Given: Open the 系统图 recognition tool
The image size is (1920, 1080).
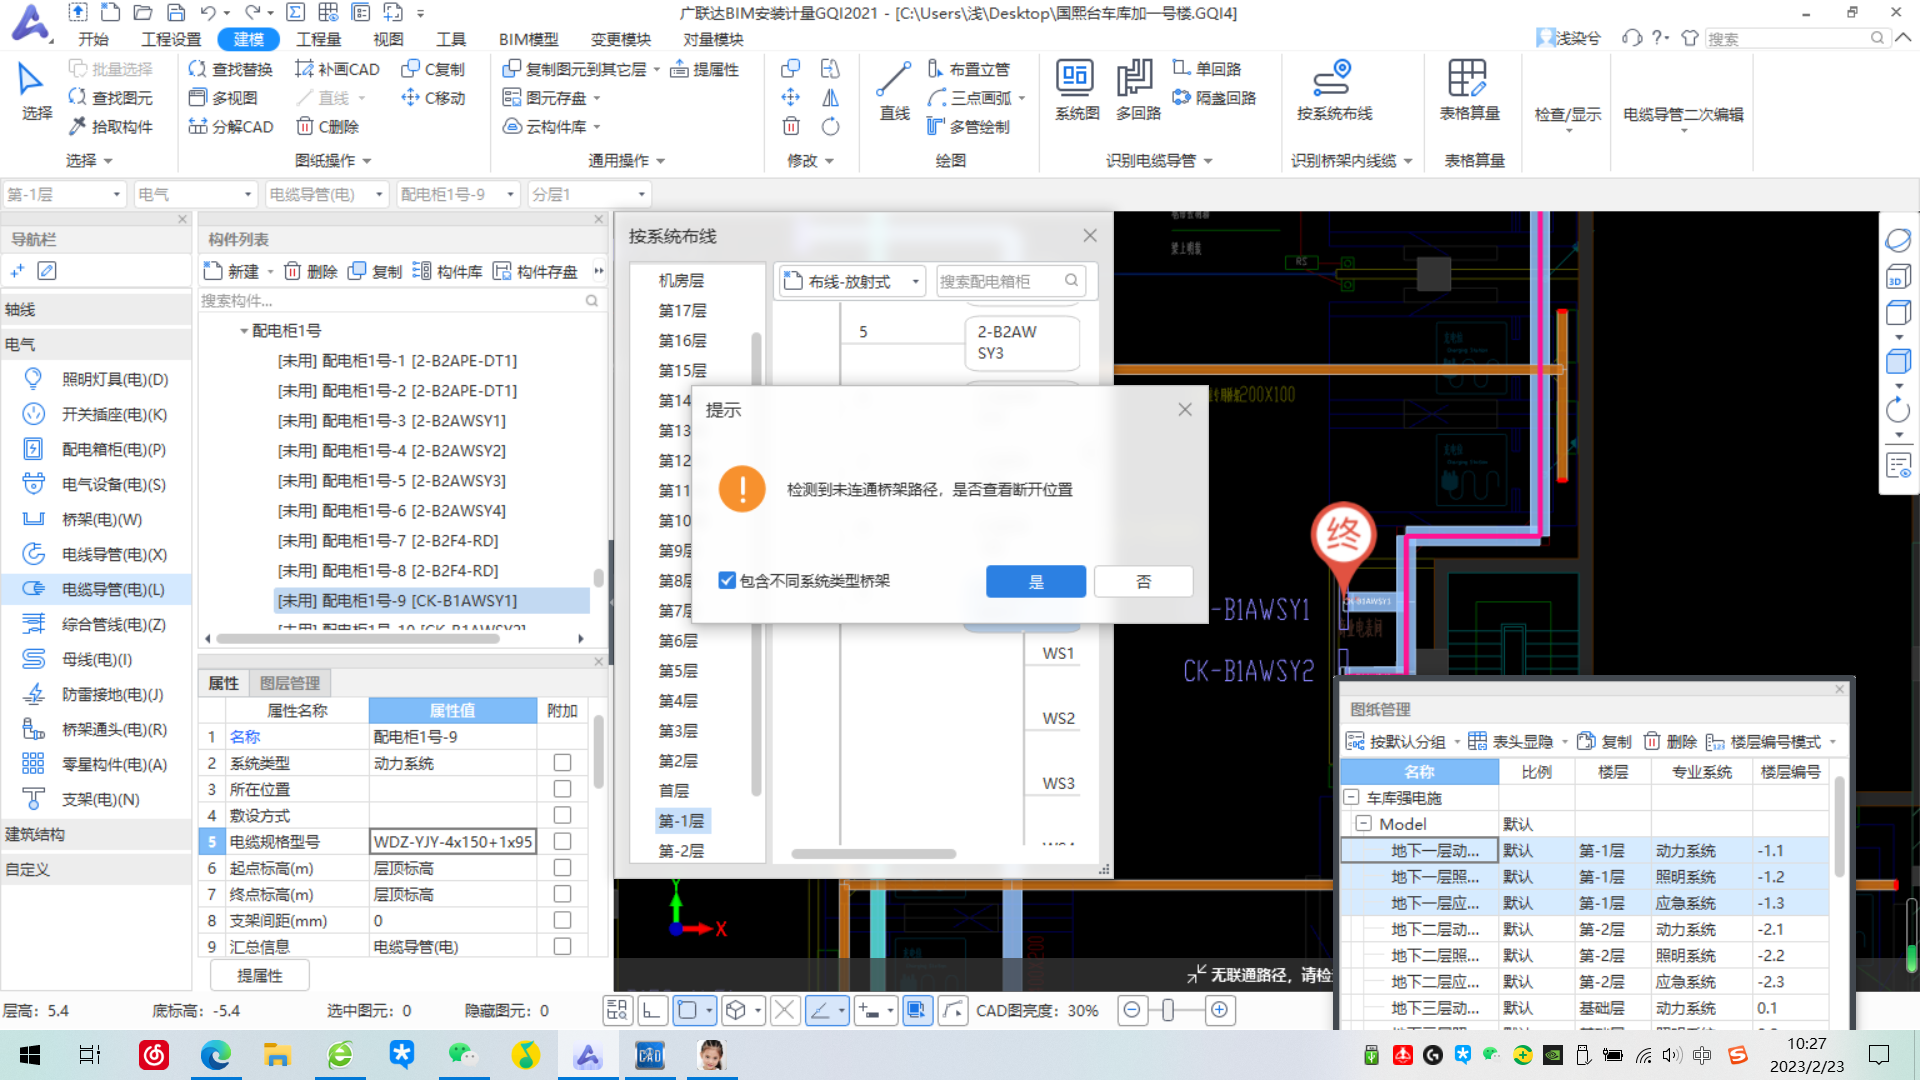Looking at the screenshot, I should click(x=1076, y=90).
